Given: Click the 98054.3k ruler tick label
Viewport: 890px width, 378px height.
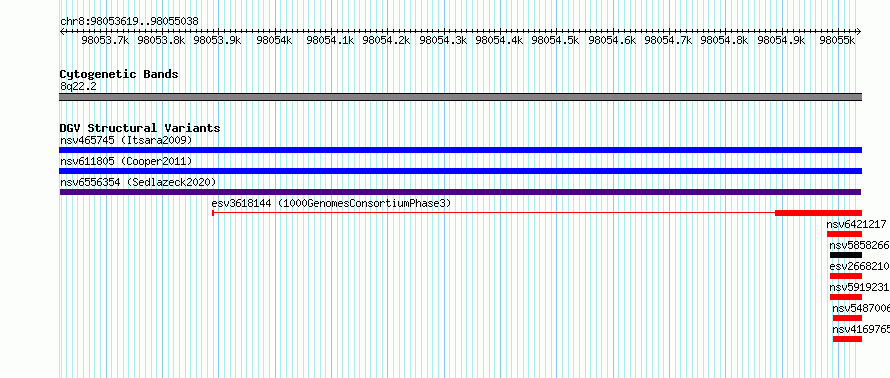Looking at the screenshot, I should click(x=443, y=40).
